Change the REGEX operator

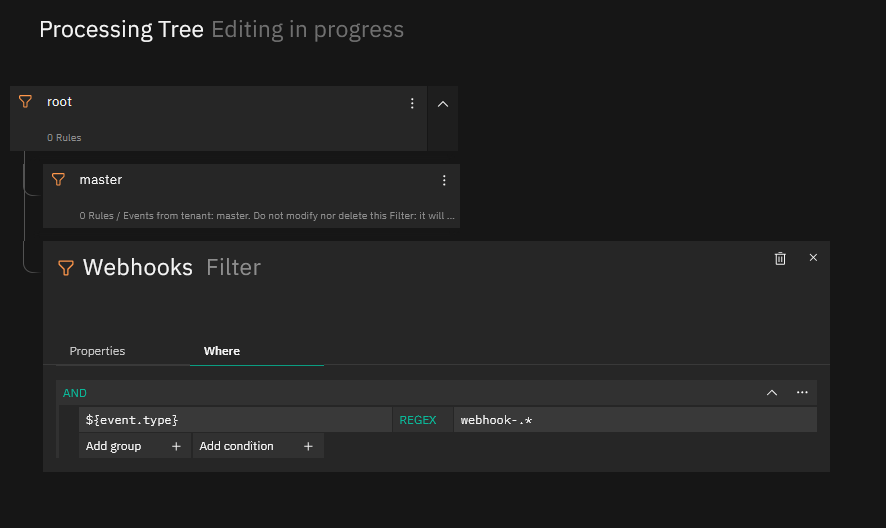(418, 420)
